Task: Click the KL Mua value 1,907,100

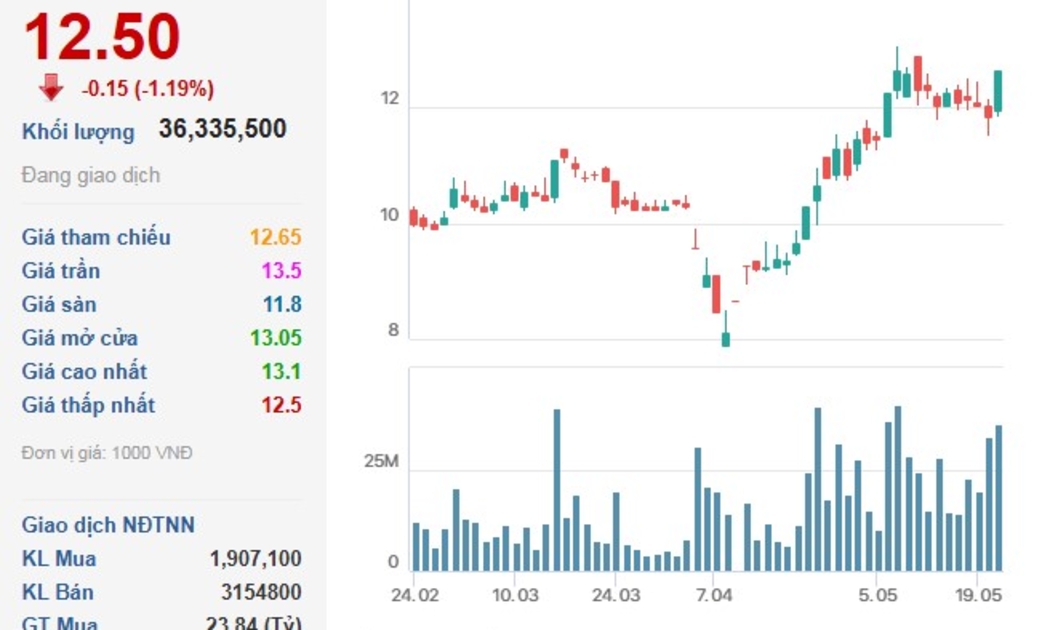Action: [x=255, y=558]
